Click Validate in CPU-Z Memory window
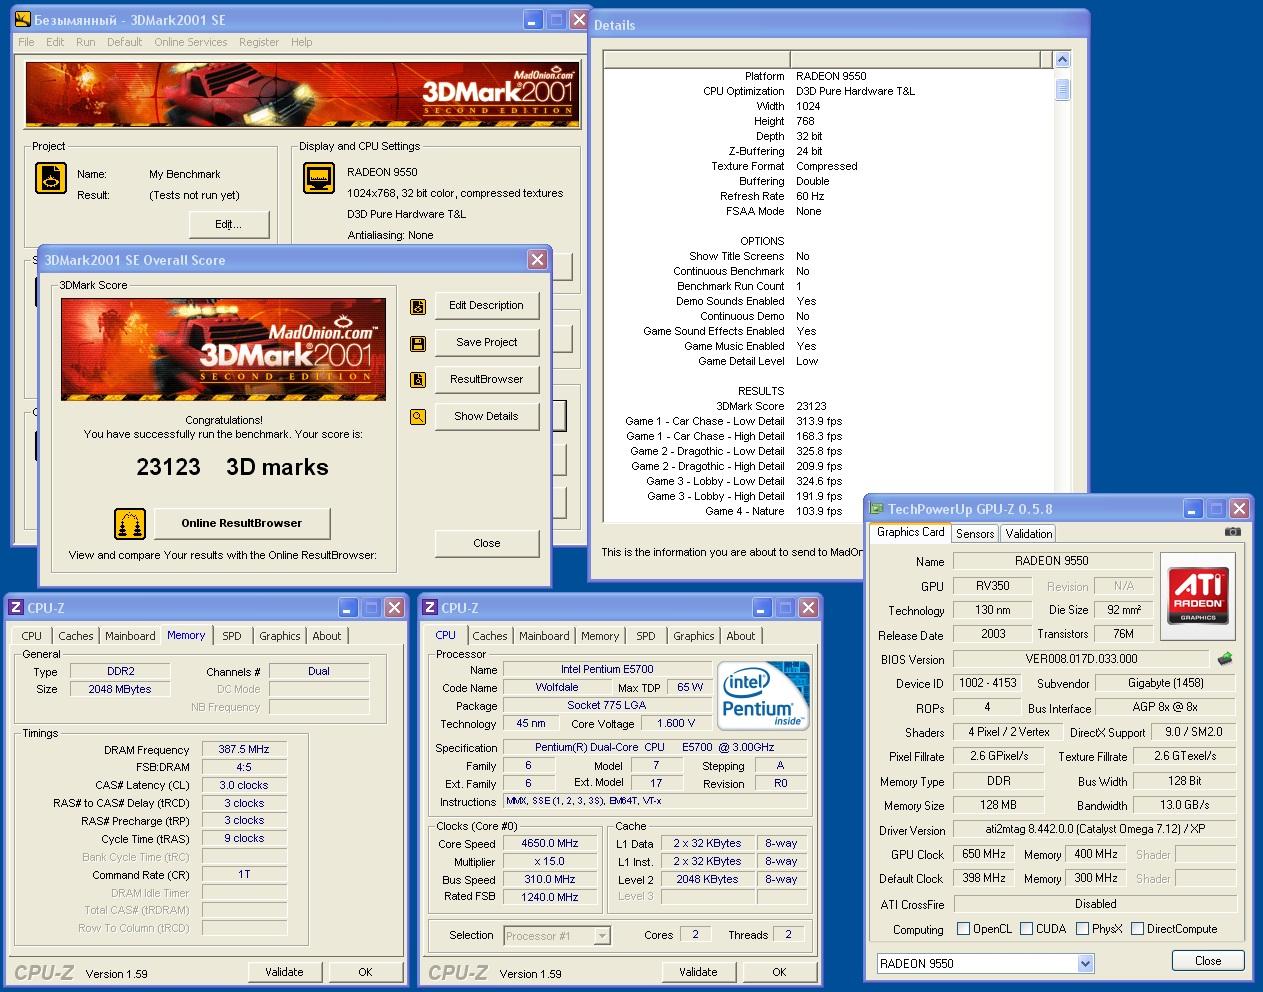 pos(284,972)
